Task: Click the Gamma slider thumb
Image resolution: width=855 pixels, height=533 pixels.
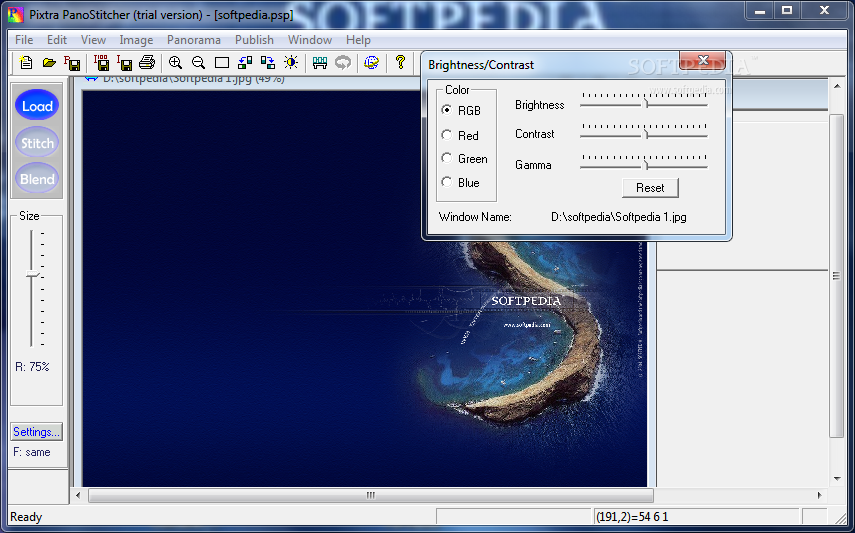Action: [646, 165]
